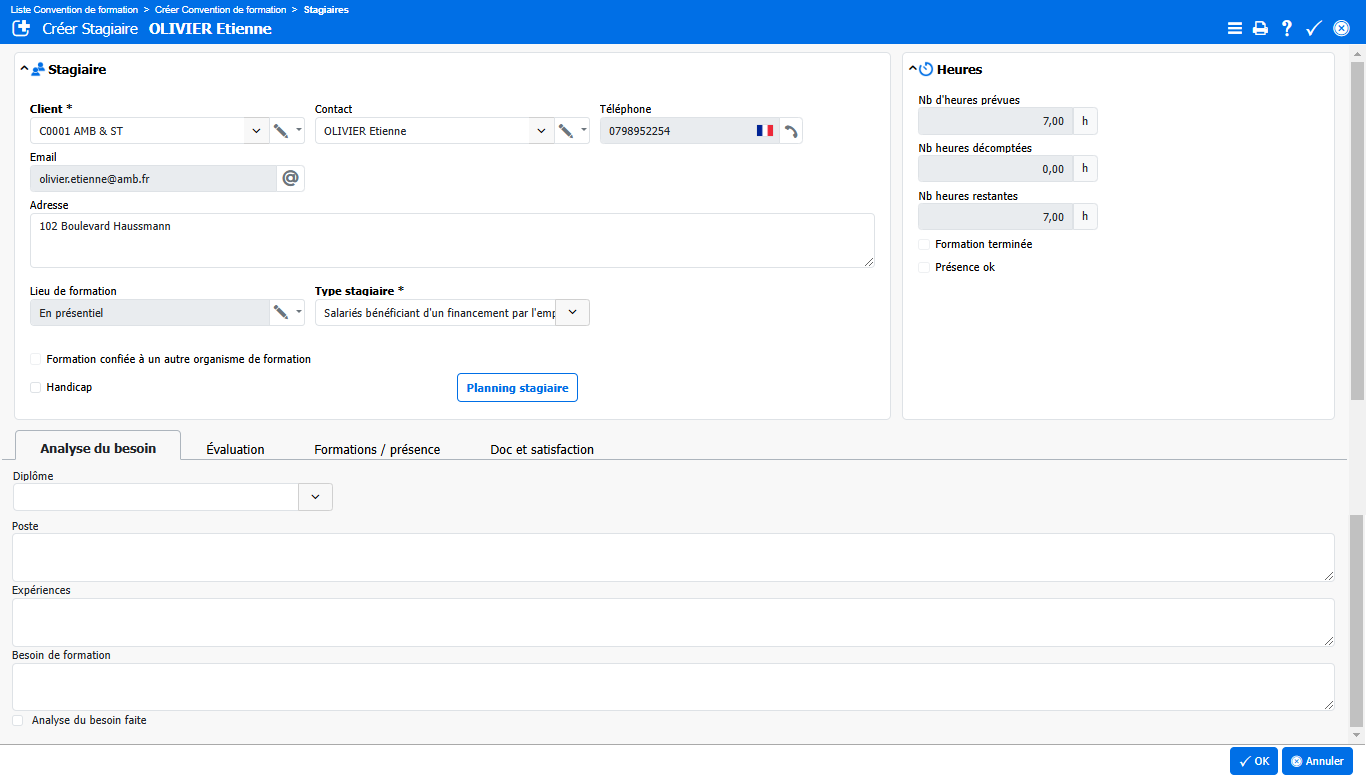
Task: Switch to the Évaluation tab
Action: (x=235, y=449)
